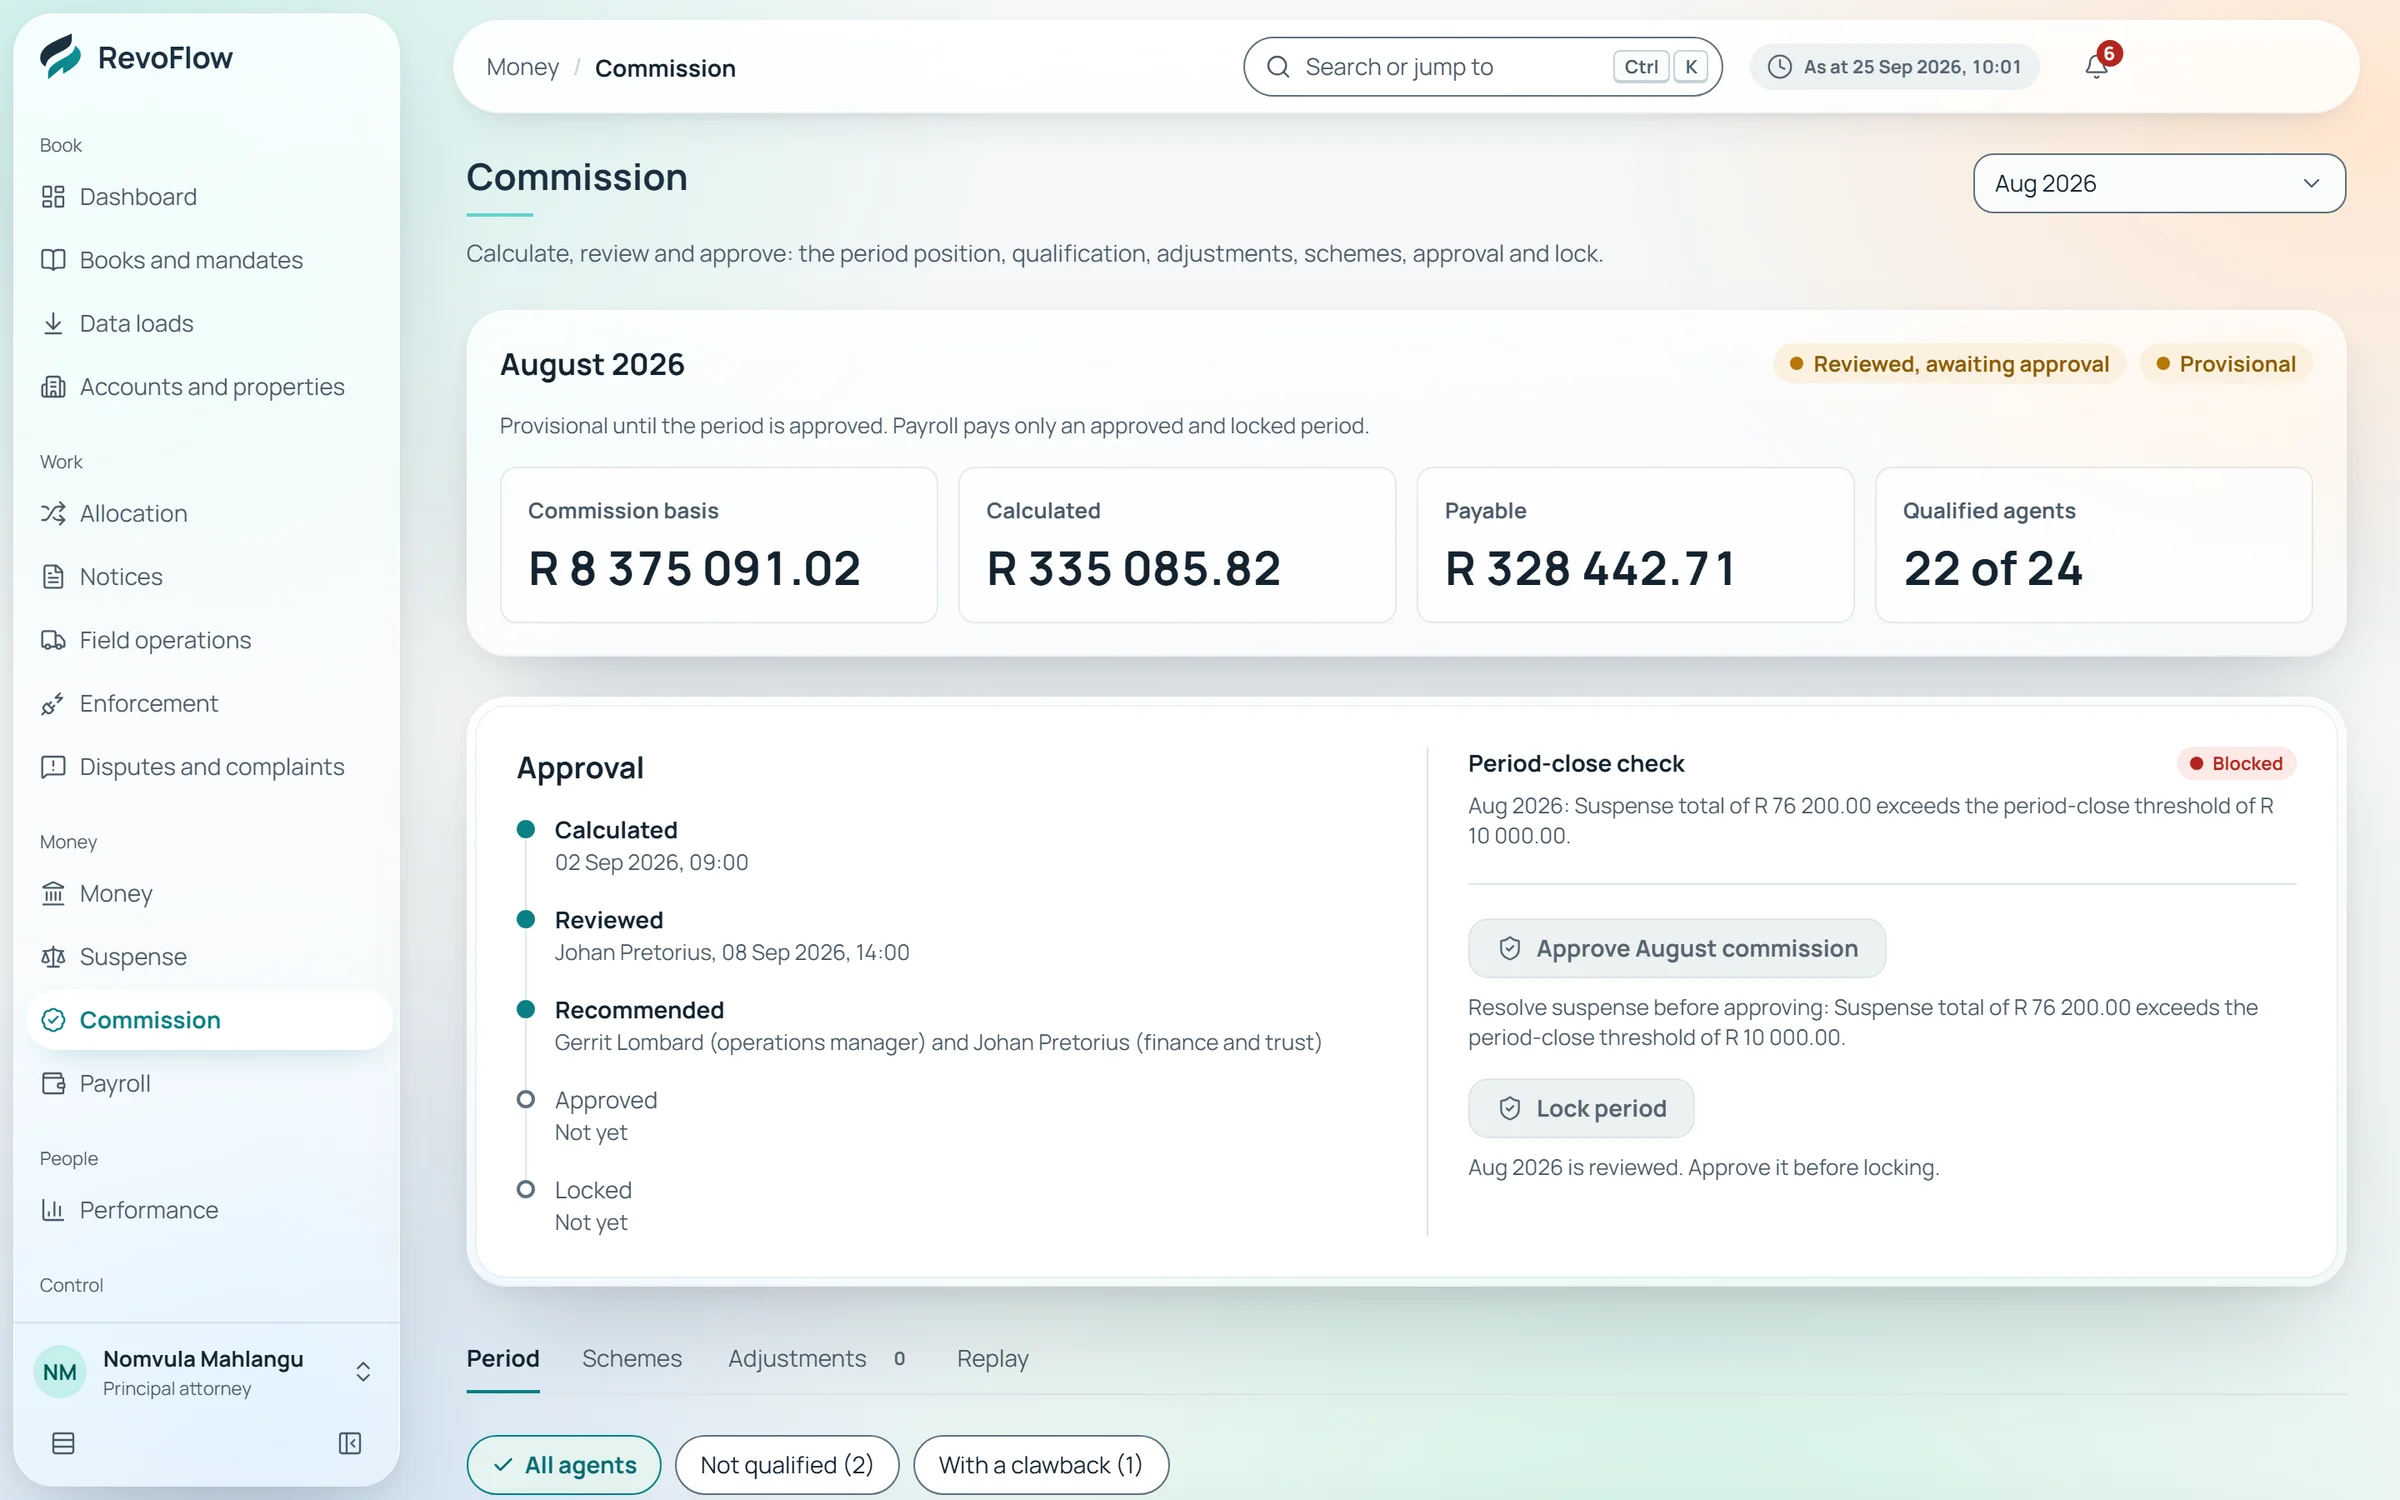Open the Payroll page

209,1083
